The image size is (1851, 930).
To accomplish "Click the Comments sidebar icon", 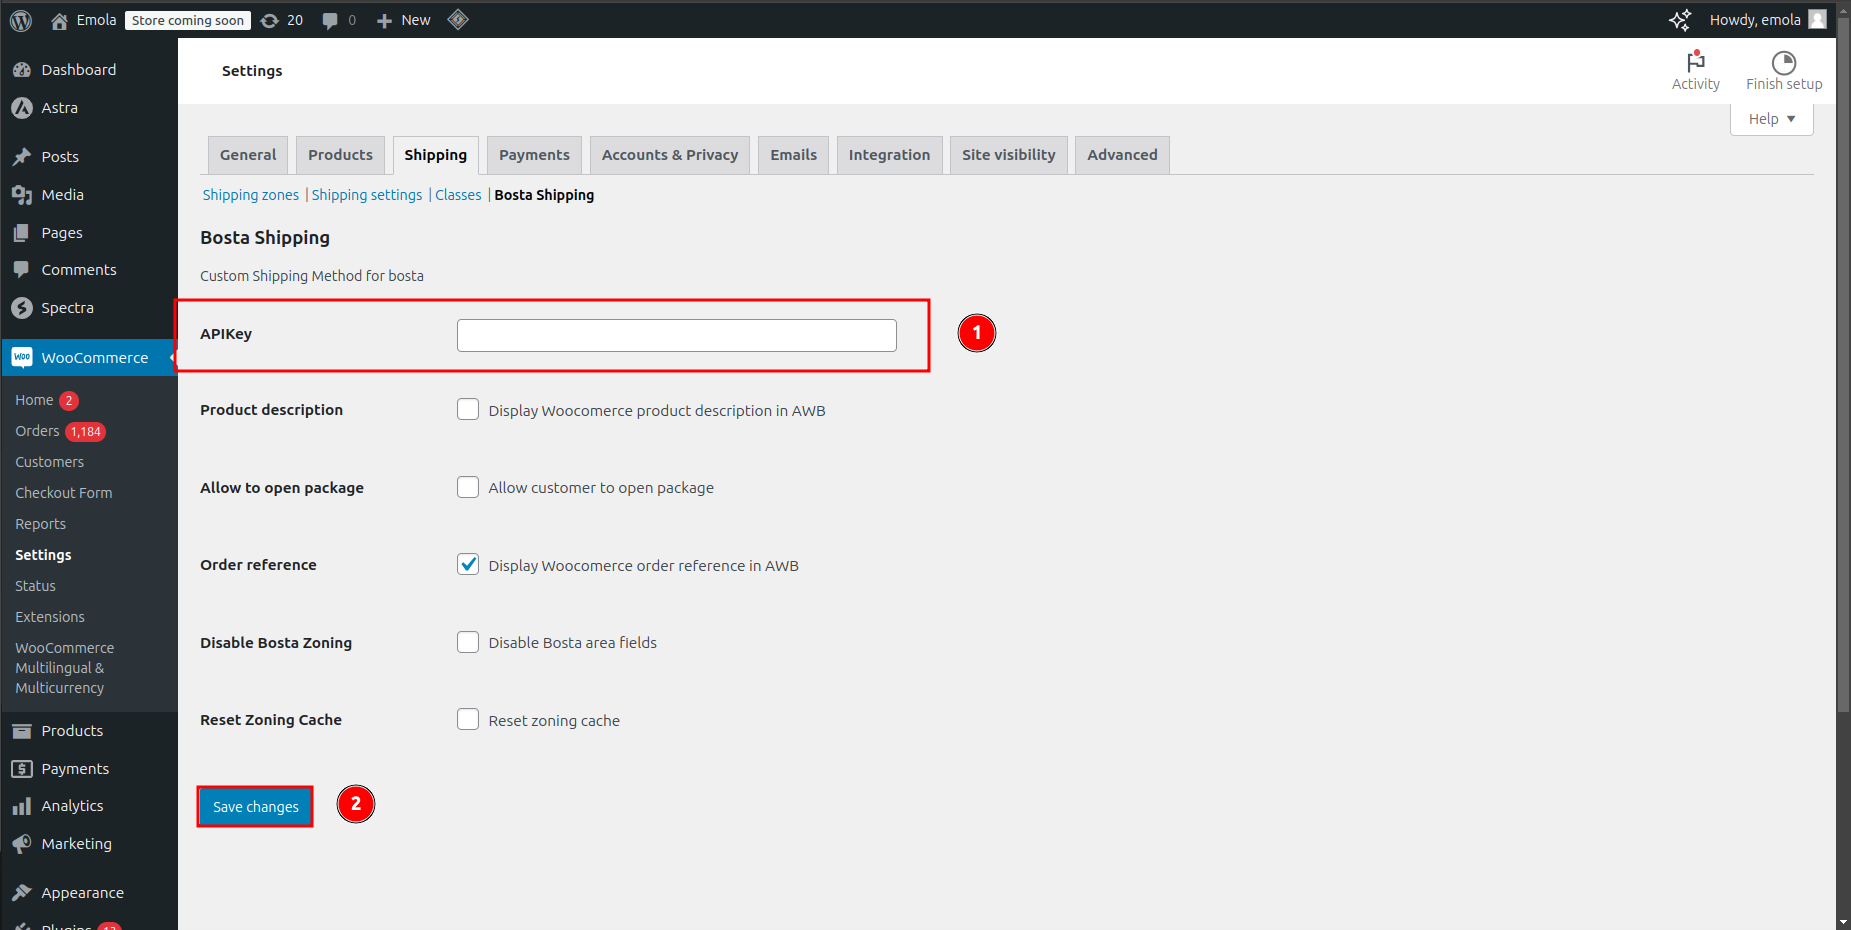I will (x=22, y=270).
